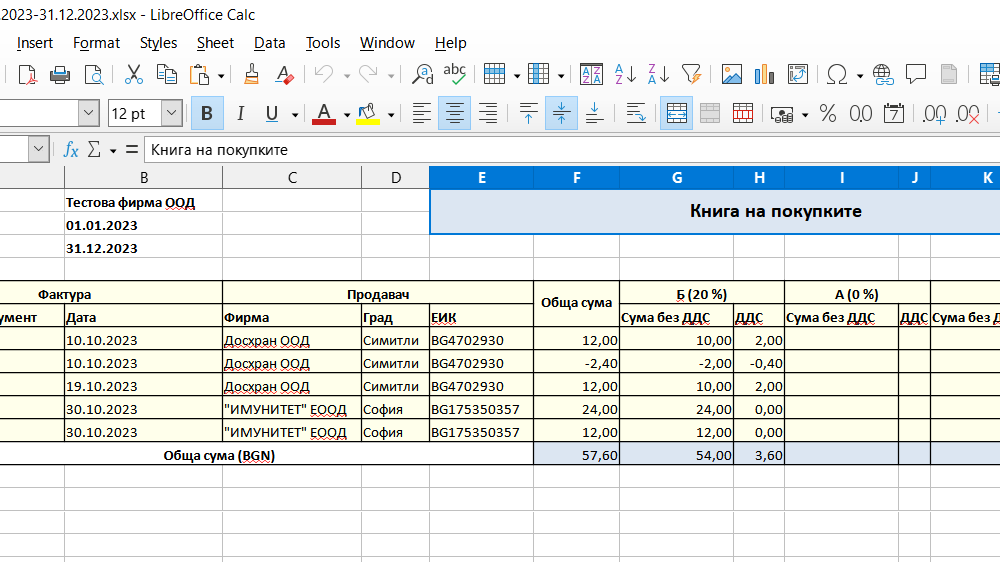Toggle Merge and Center Cells

tap(677, 114)
